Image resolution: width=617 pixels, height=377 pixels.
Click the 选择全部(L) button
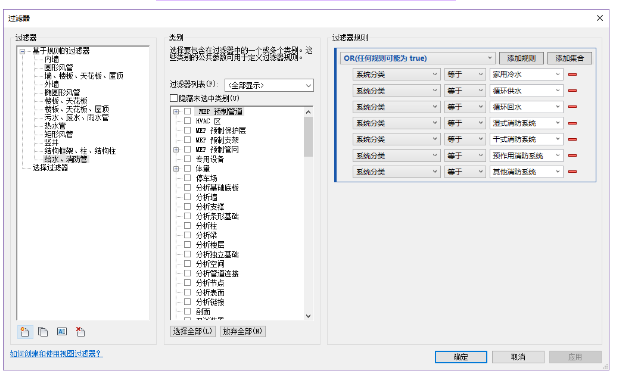click(193, 331)
